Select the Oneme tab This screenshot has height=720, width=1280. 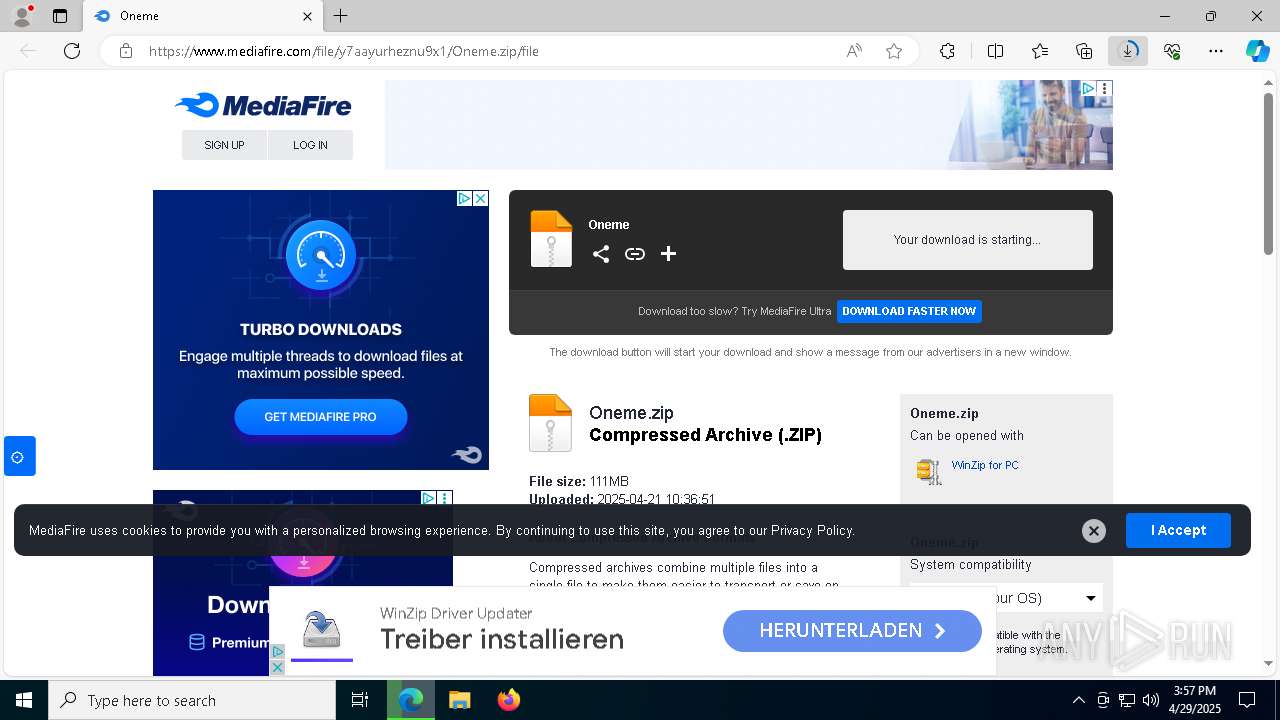coord(204,16)
